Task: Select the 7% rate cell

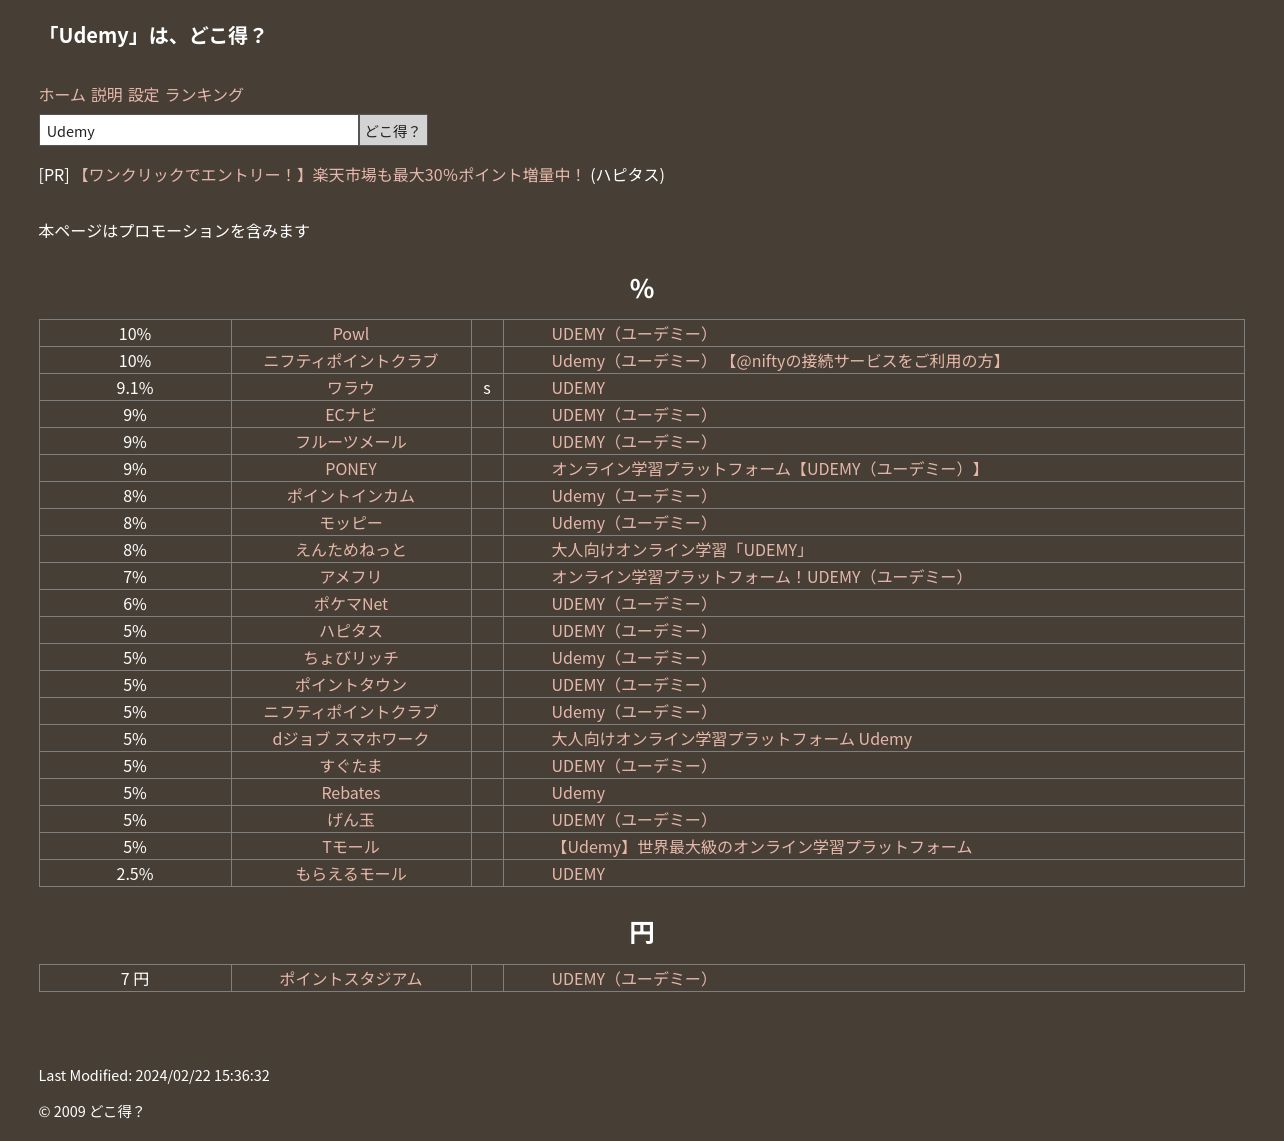Action: tap(135, 576)
